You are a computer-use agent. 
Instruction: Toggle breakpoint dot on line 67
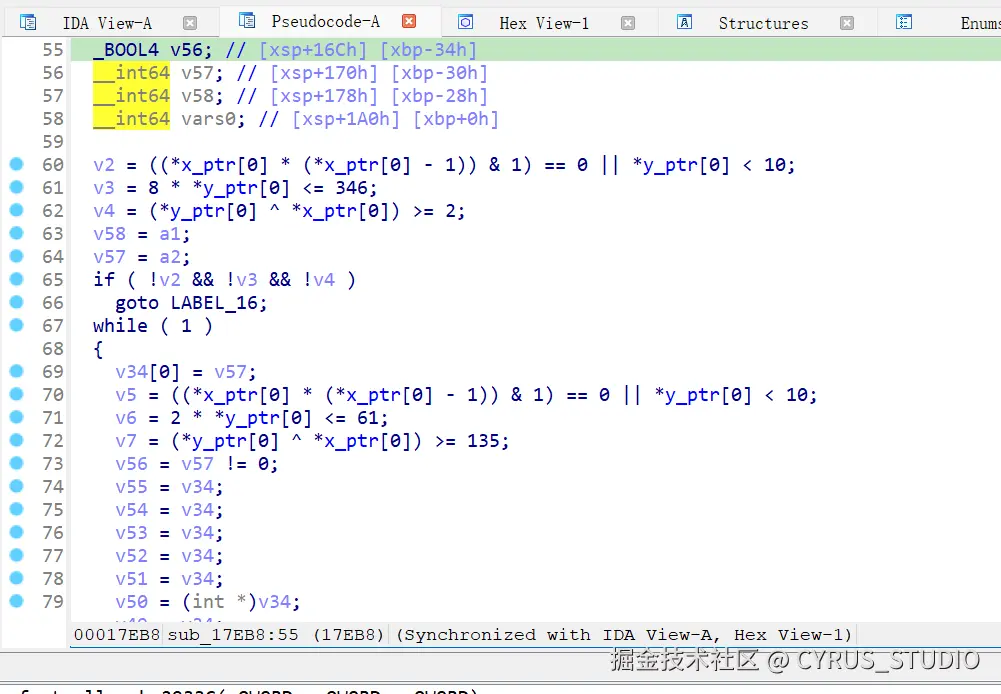[x=17, y=325]
